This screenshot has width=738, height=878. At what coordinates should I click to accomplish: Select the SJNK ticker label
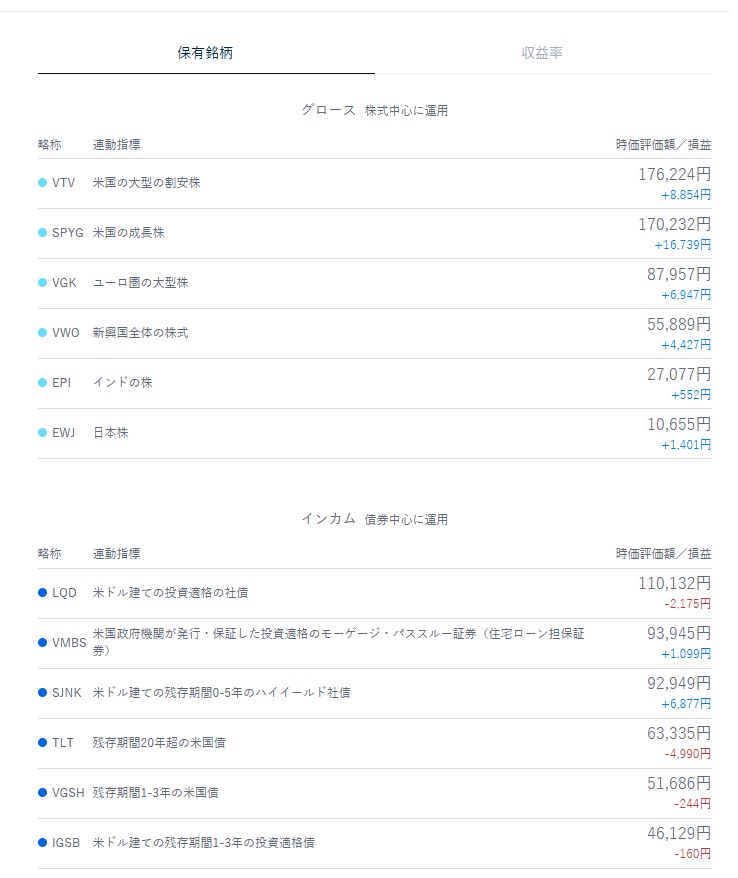[67, 693]
